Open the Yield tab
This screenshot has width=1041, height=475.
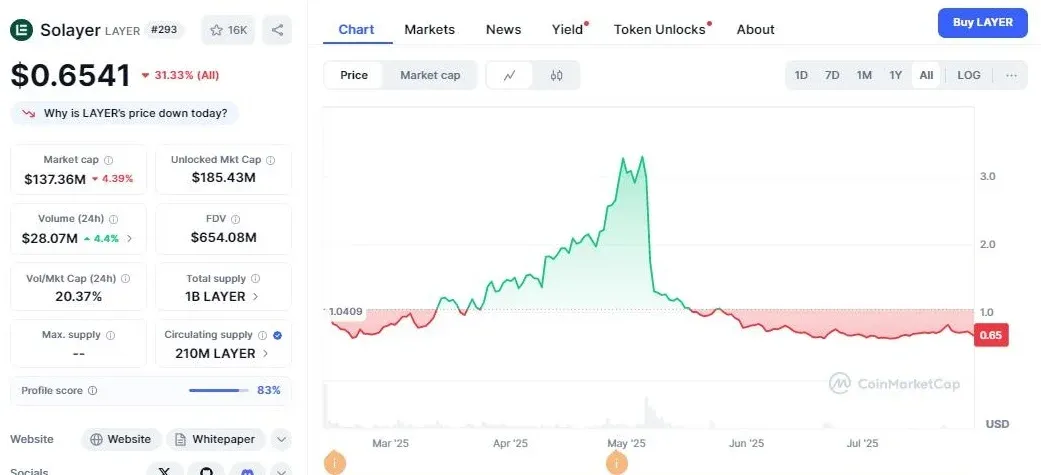pyautogui.click(x=568, y=29)
